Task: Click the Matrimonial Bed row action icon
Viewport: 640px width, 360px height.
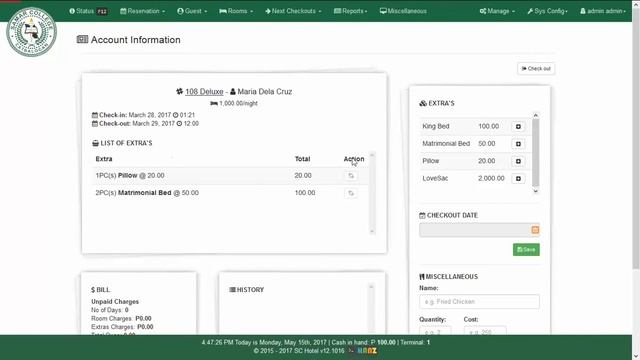Action: (351, 193)
